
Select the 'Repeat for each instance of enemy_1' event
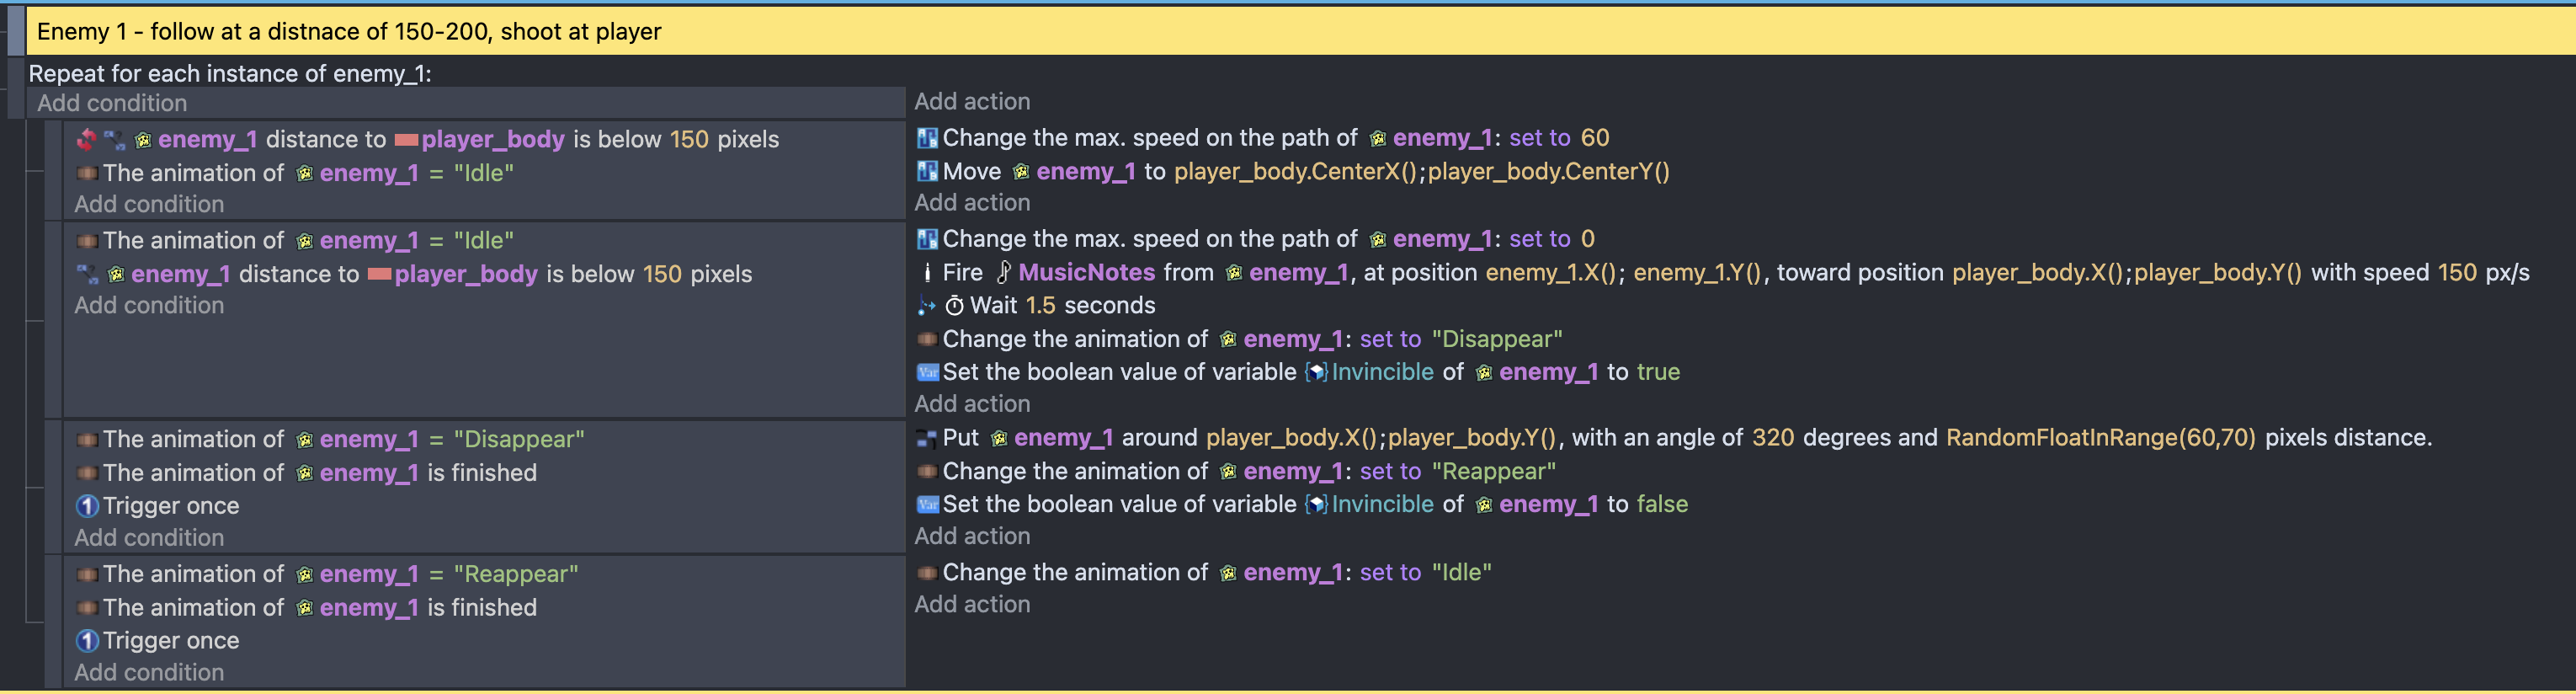pyautogui.click(x=230, y=74)
